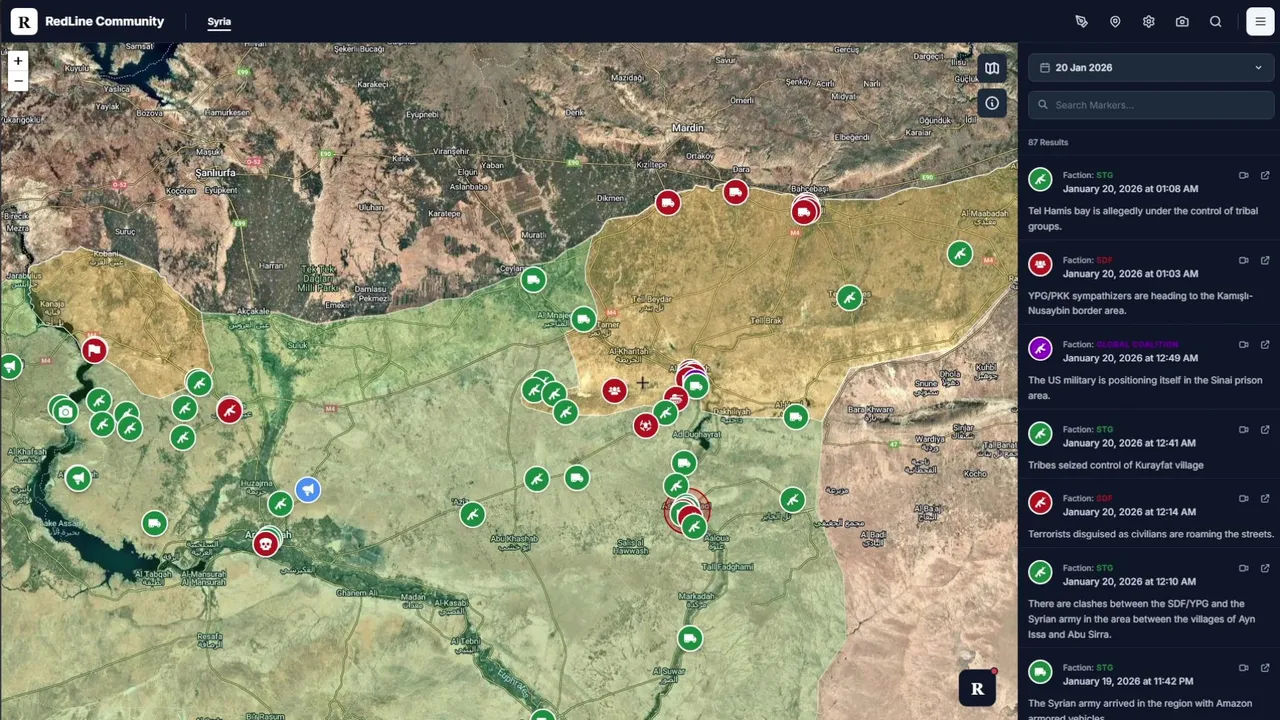Click the red flag marker on M4
Image resolution: width=1280 pixels, height=720 pixels.
pyautogui.click(x=94, y=350)
